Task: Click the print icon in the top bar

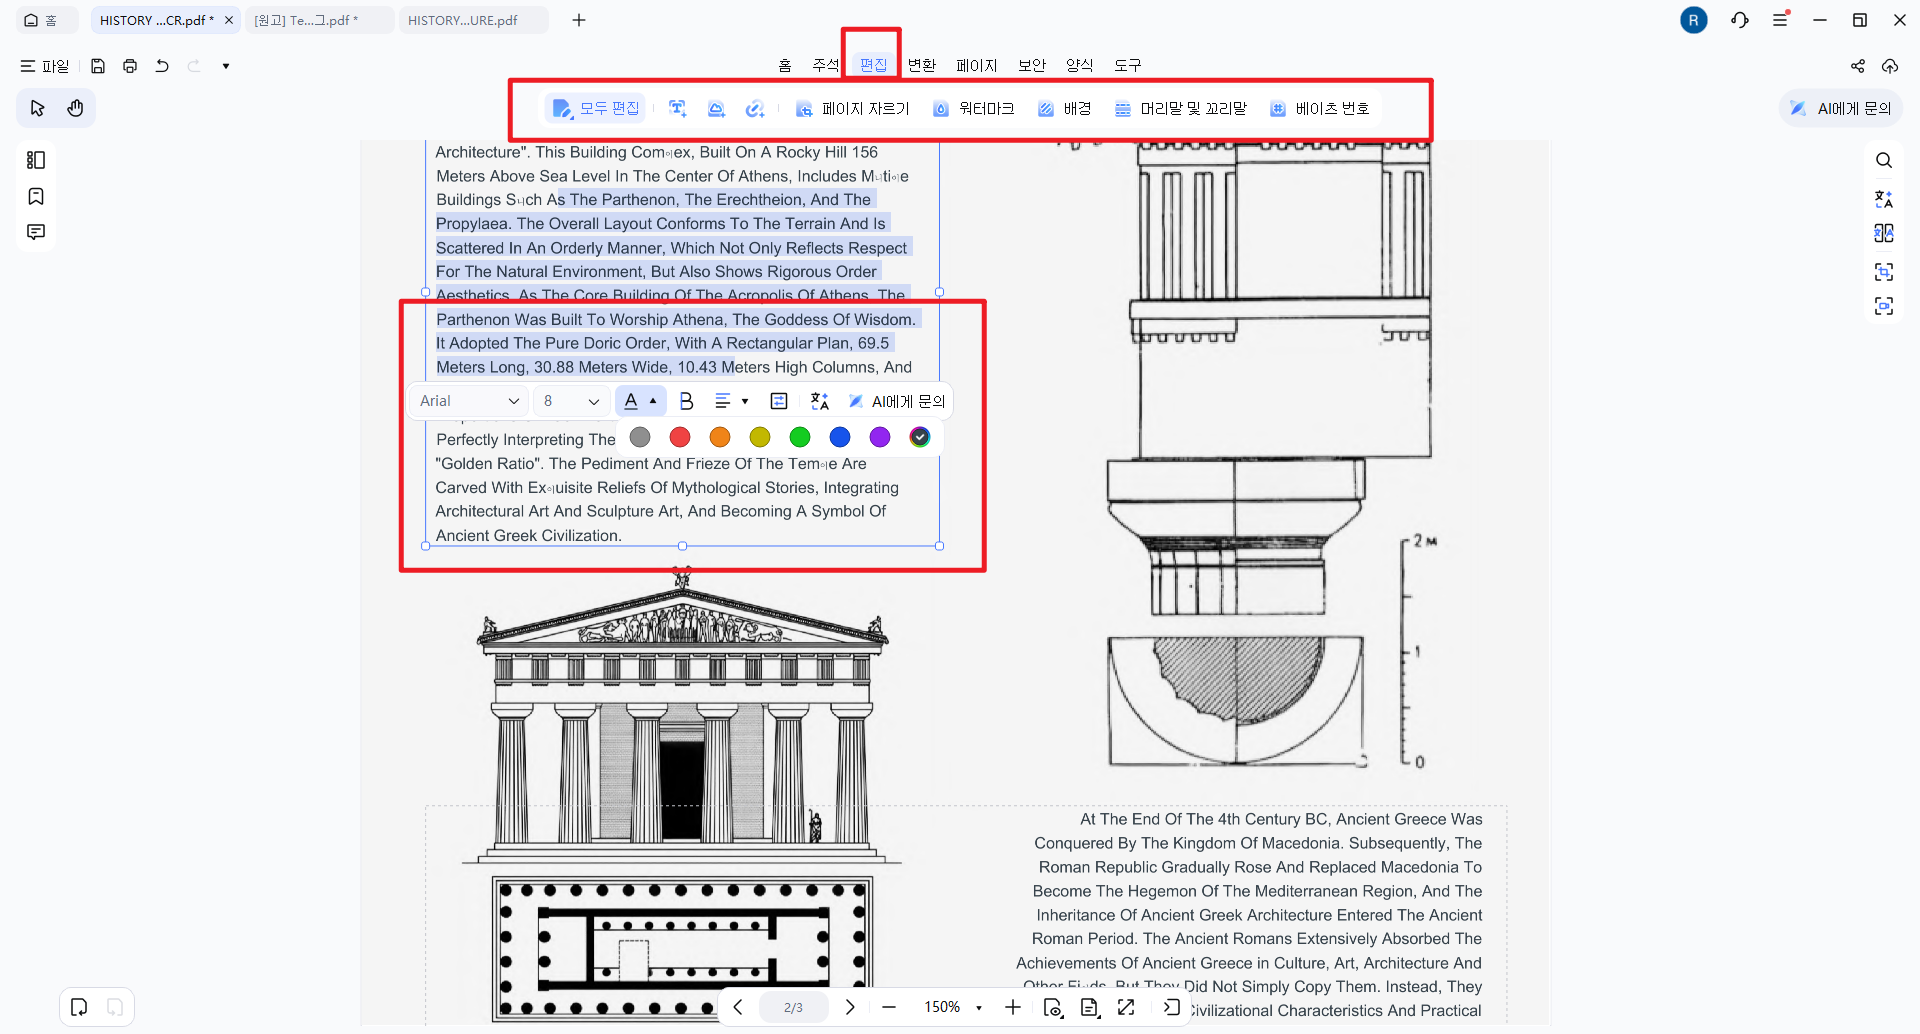Action: click(x=130, y=66)
